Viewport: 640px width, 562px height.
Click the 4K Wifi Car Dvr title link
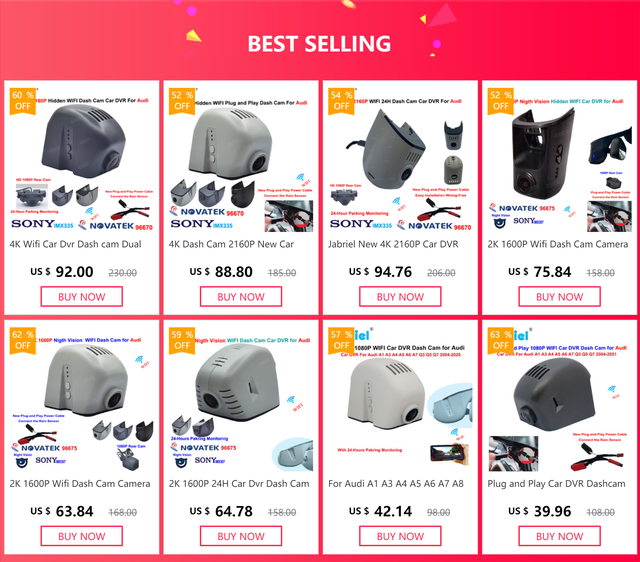pyautogui.click(x=79, y=244)
